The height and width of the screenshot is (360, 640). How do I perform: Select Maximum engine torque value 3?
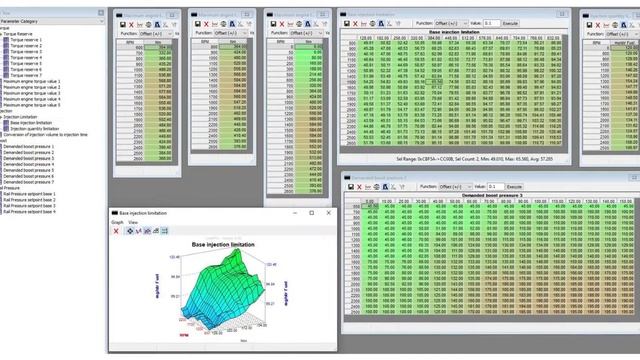click(32, 93)
